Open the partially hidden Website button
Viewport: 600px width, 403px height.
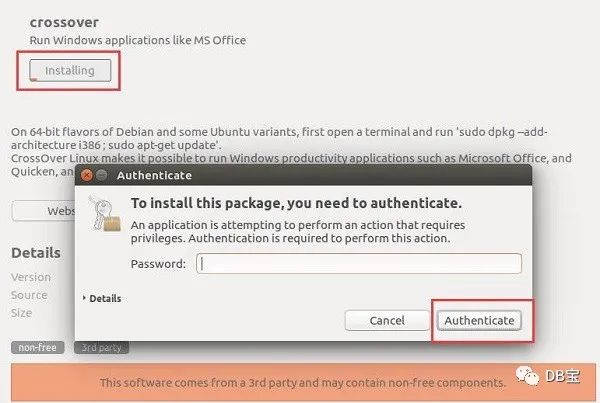tap(43, 211)
